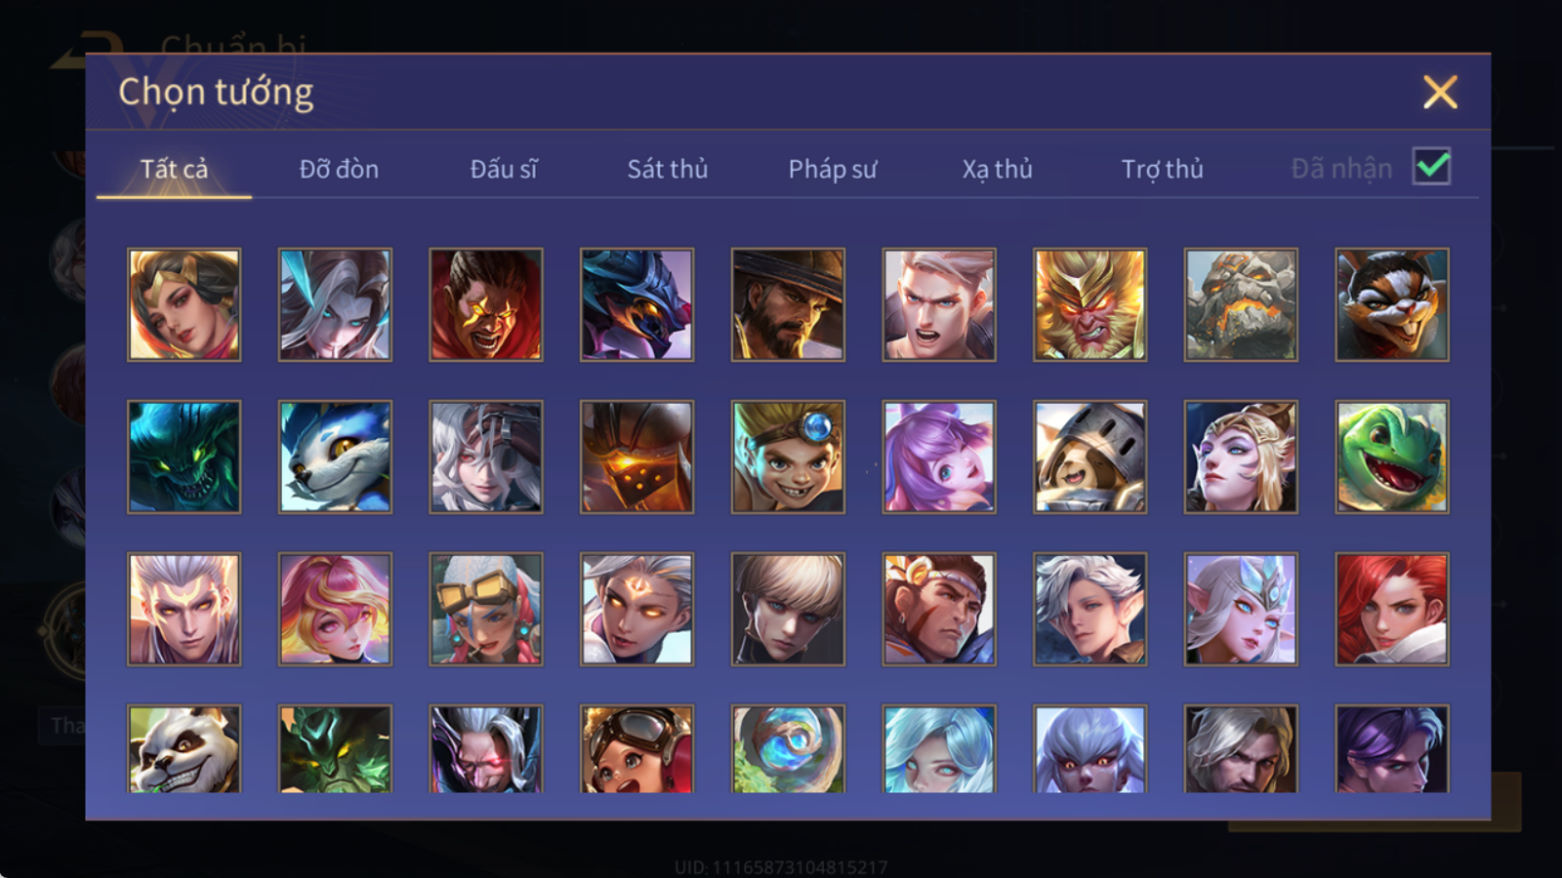Select the golden monkey king hero portrait
The width and height of the screenshot is (1562, 878).
click(x=1089, y=304)
